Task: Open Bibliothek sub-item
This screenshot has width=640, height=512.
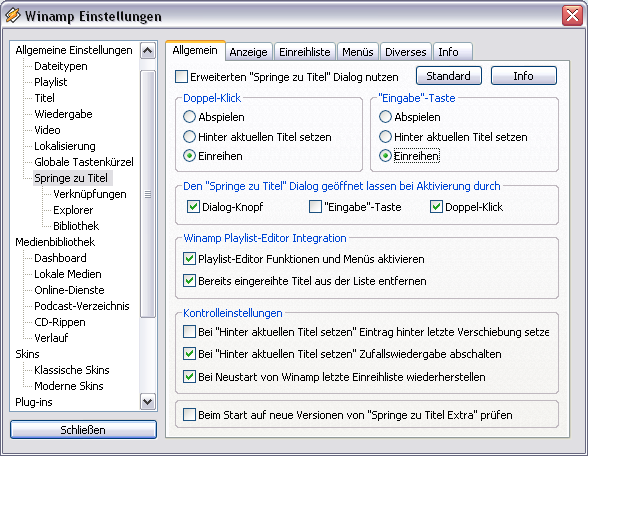Action: (76, 226)
